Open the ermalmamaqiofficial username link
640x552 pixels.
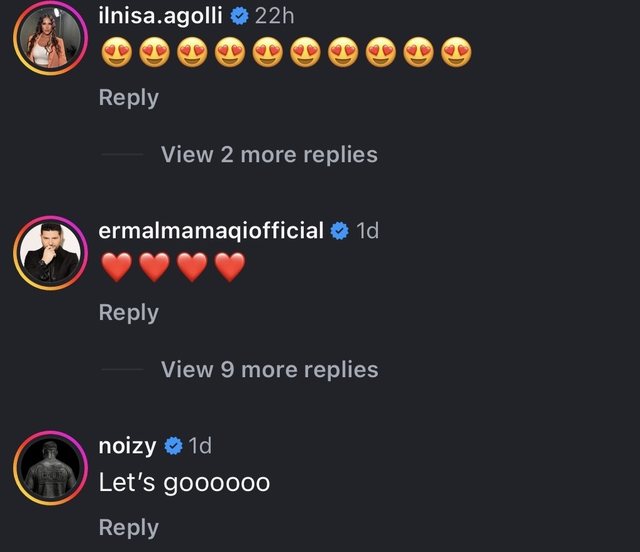211,231
